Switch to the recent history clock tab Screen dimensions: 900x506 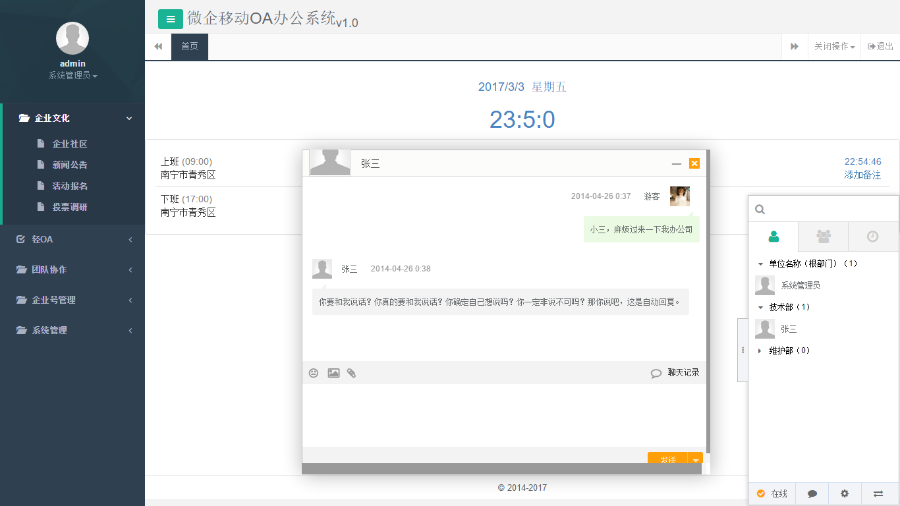click(x=873, y=236)
